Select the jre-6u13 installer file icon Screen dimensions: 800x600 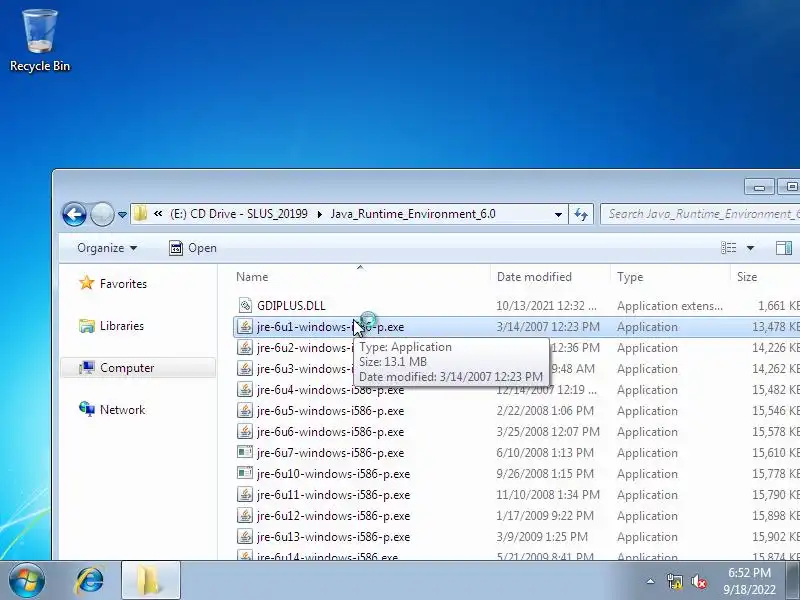245,537
